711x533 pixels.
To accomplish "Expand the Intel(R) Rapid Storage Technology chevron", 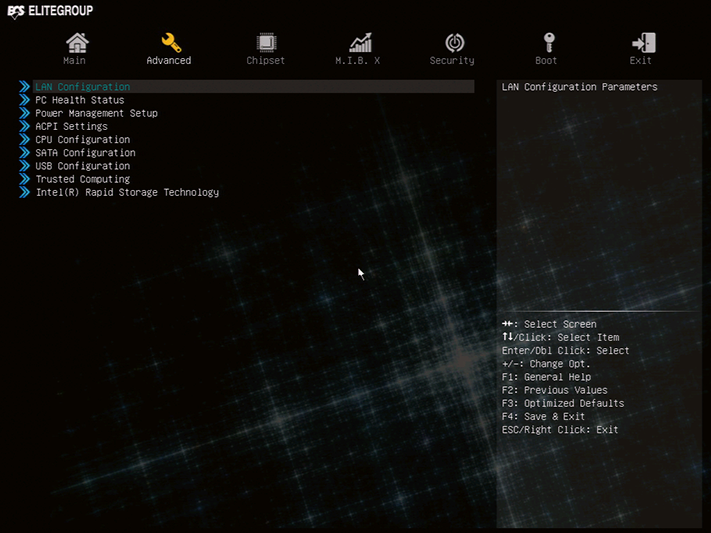I will point(24,192).
